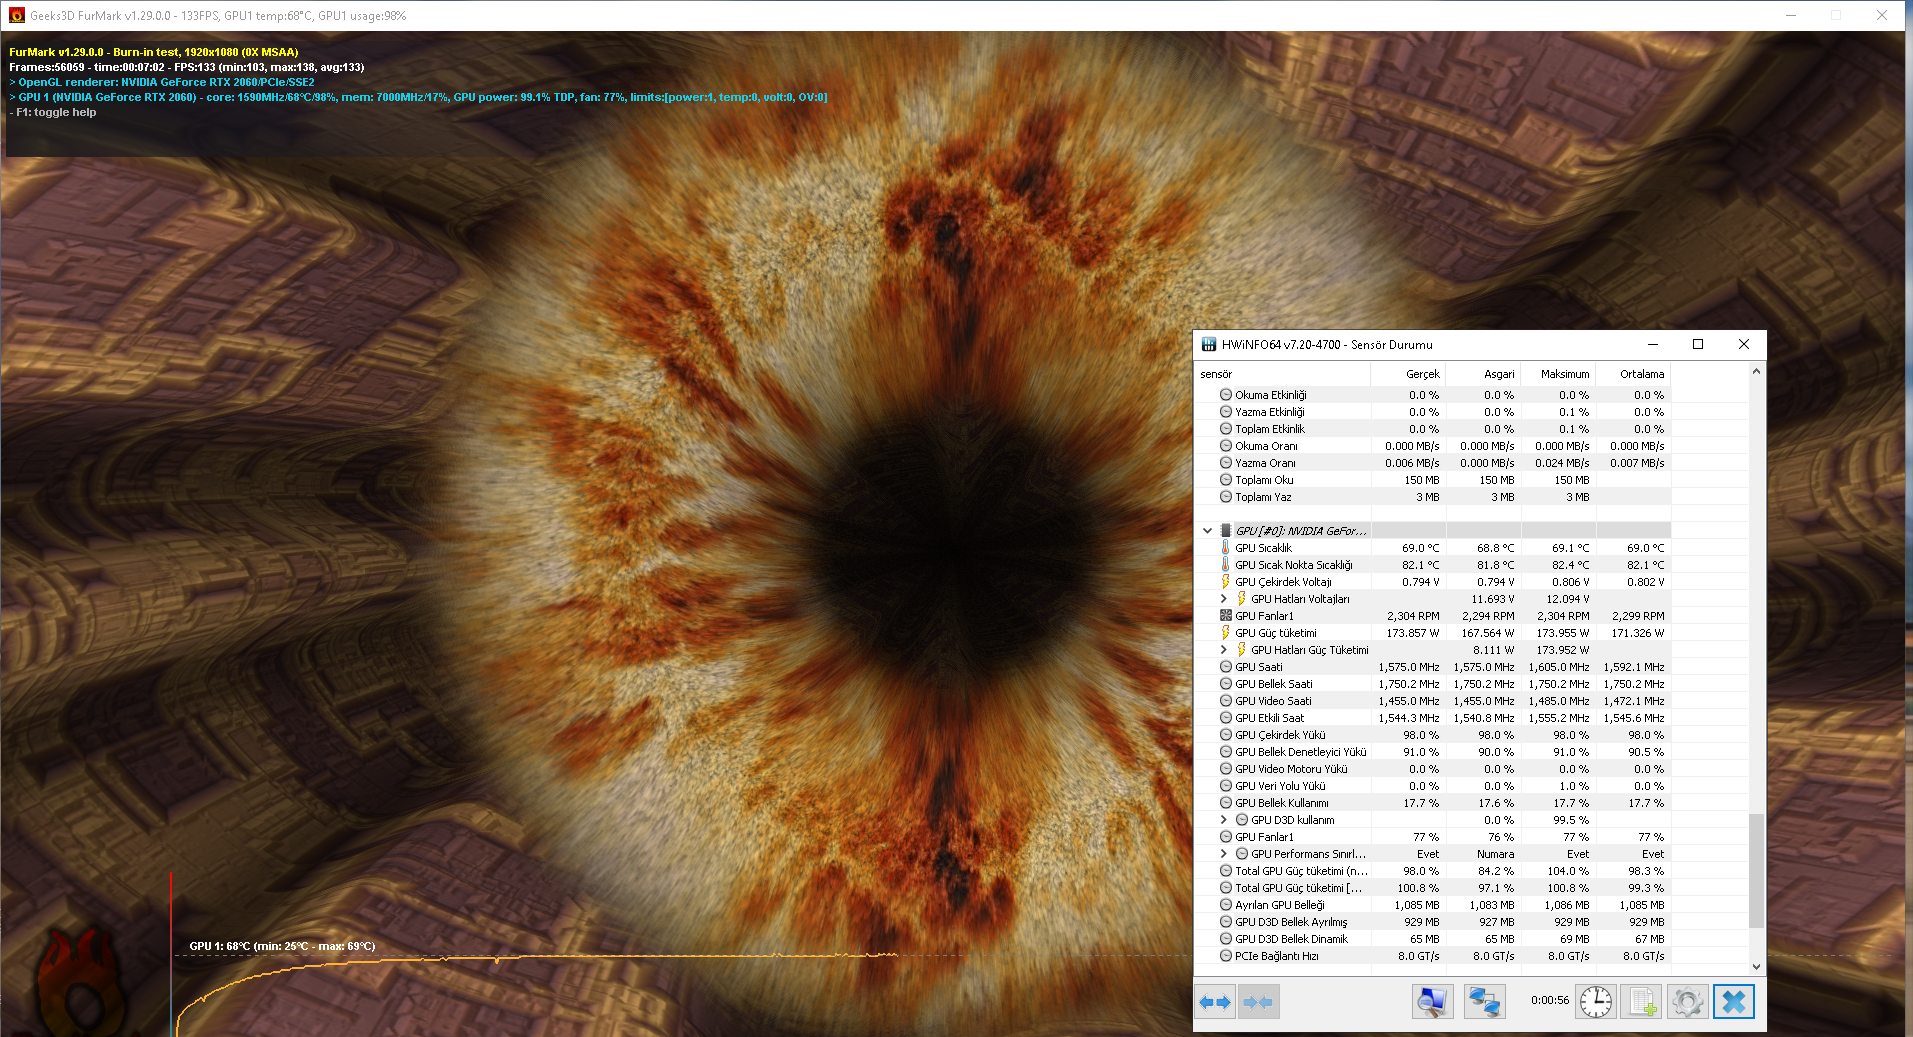Viewport: 1913px width, 1037px height.
Task: Maximize the HWiNFO64 sensor window
Action: [x=1697, y=344]
